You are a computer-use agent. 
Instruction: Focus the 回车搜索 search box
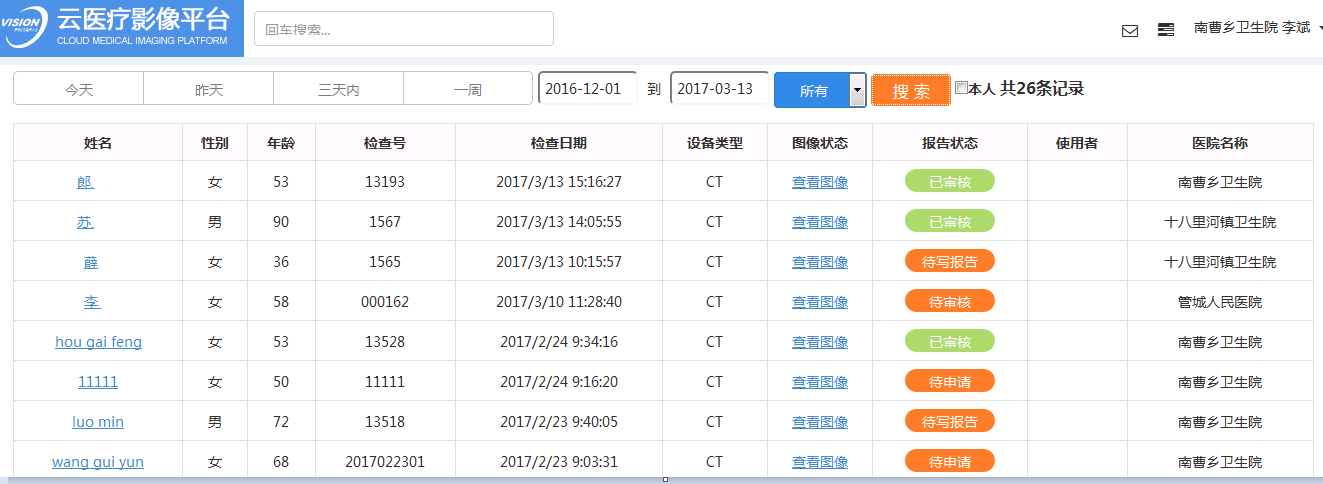coord(404,29)
